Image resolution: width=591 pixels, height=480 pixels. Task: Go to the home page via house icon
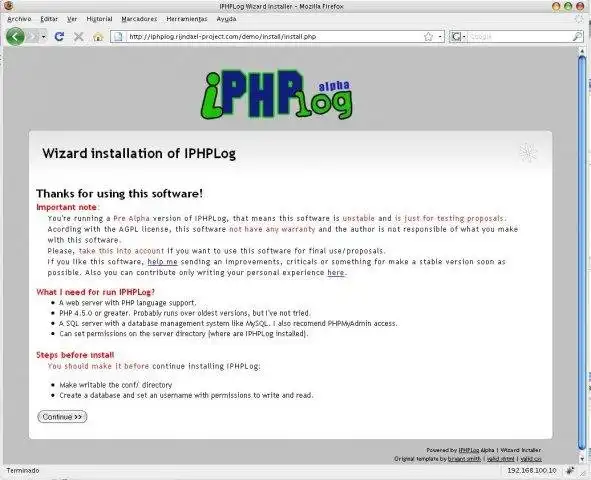pos(98,37)
